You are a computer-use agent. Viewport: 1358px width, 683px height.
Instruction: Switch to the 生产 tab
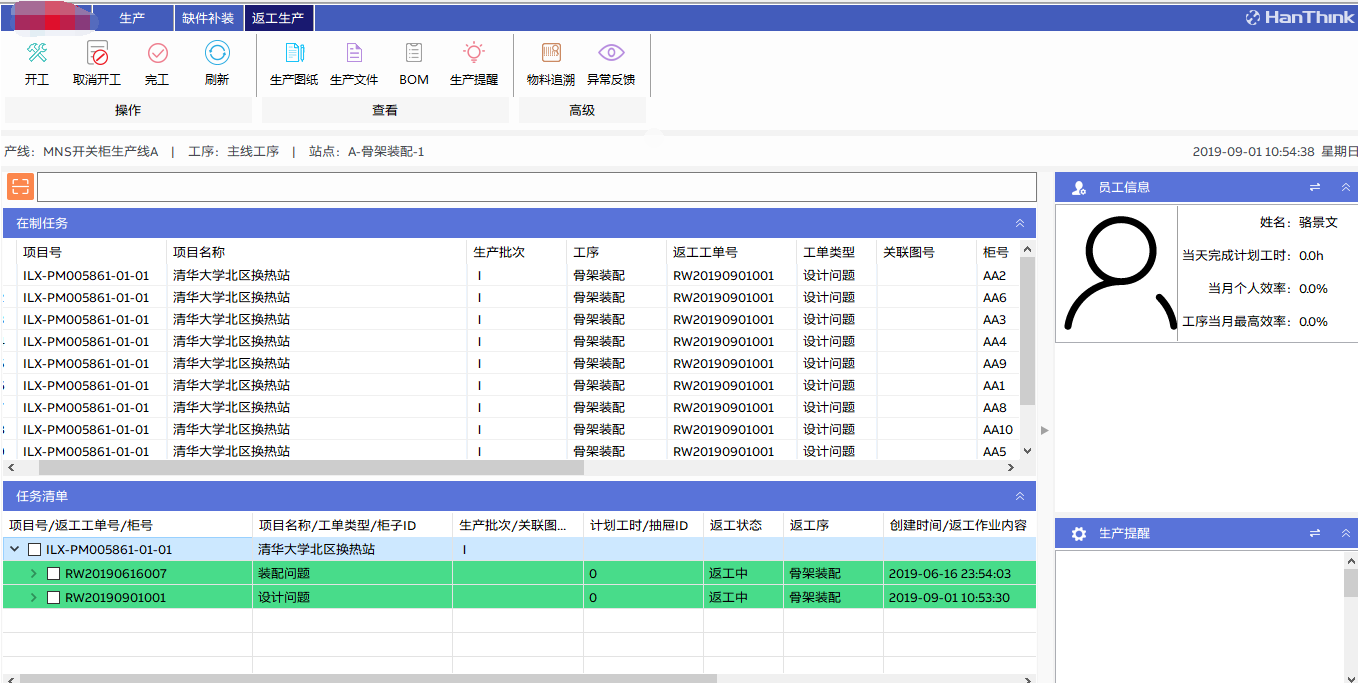[x=132, y=18]
